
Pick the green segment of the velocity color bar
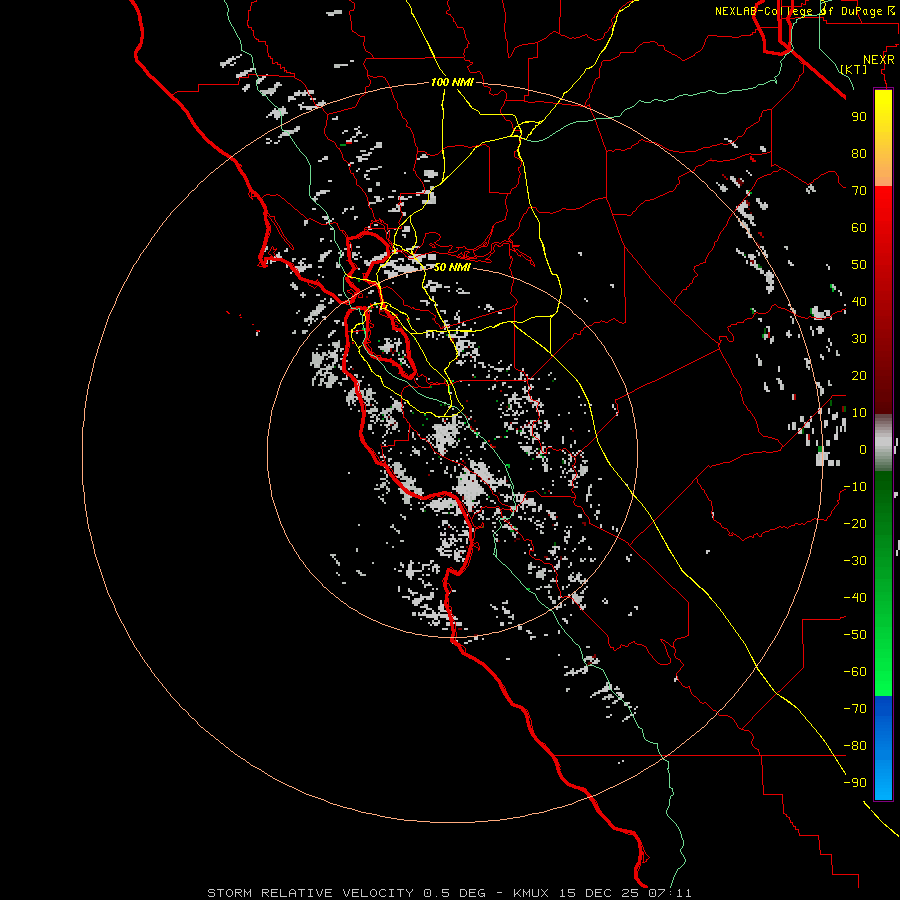coord(883,583)
